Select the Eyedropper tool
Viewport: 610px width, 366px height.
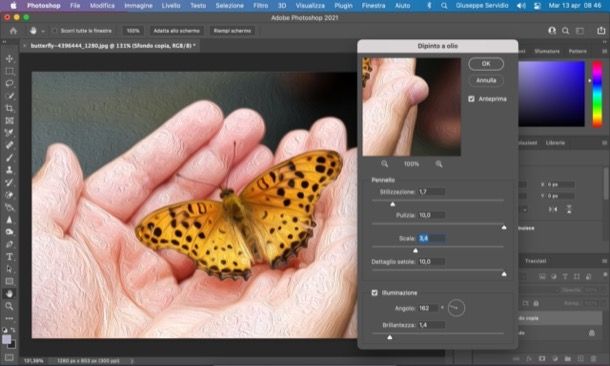tap(9, 133)
